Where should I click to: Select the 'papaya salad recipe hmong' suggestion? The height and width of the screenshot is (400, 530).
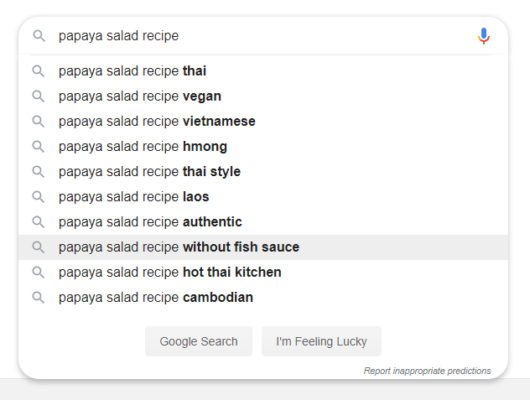tap(263, 146)
